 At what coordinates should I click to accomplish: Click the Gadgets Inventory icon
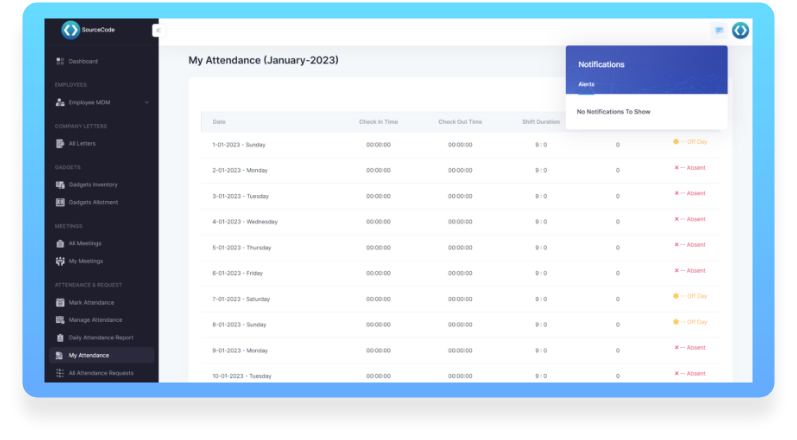60,185
